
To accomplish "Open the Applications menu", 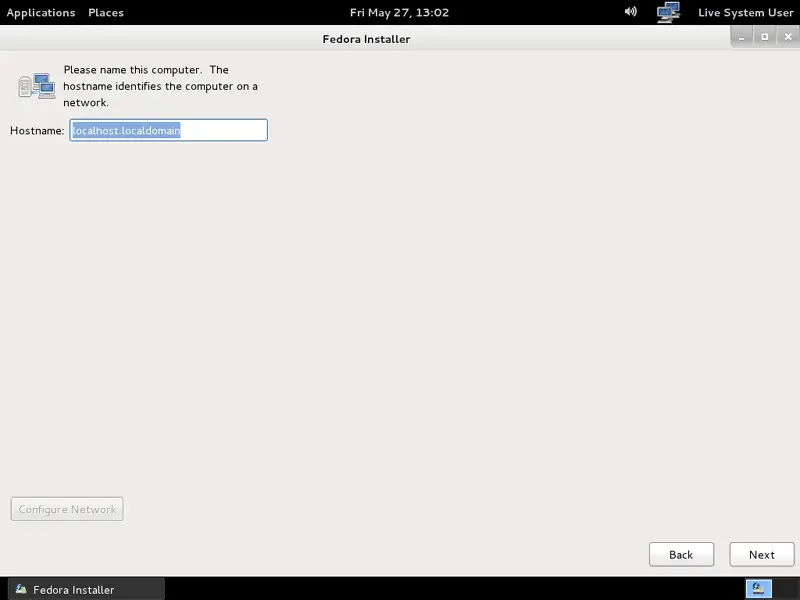I will [41, 12].
